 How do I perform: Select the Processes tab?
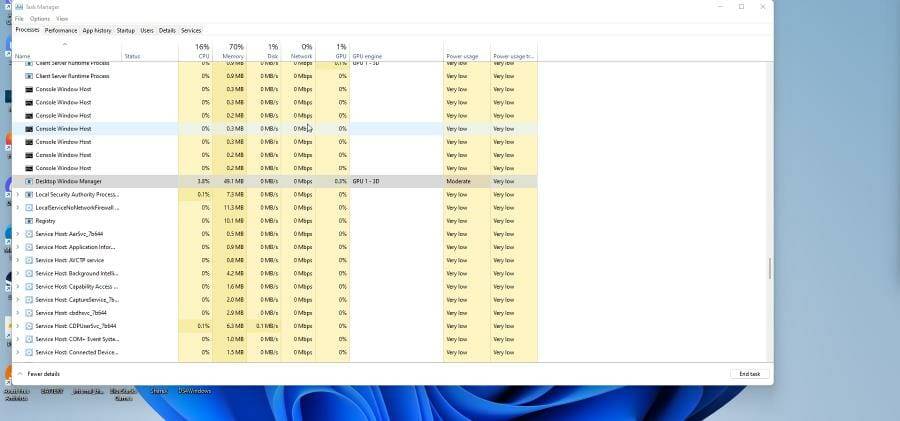tap(27, 30)
